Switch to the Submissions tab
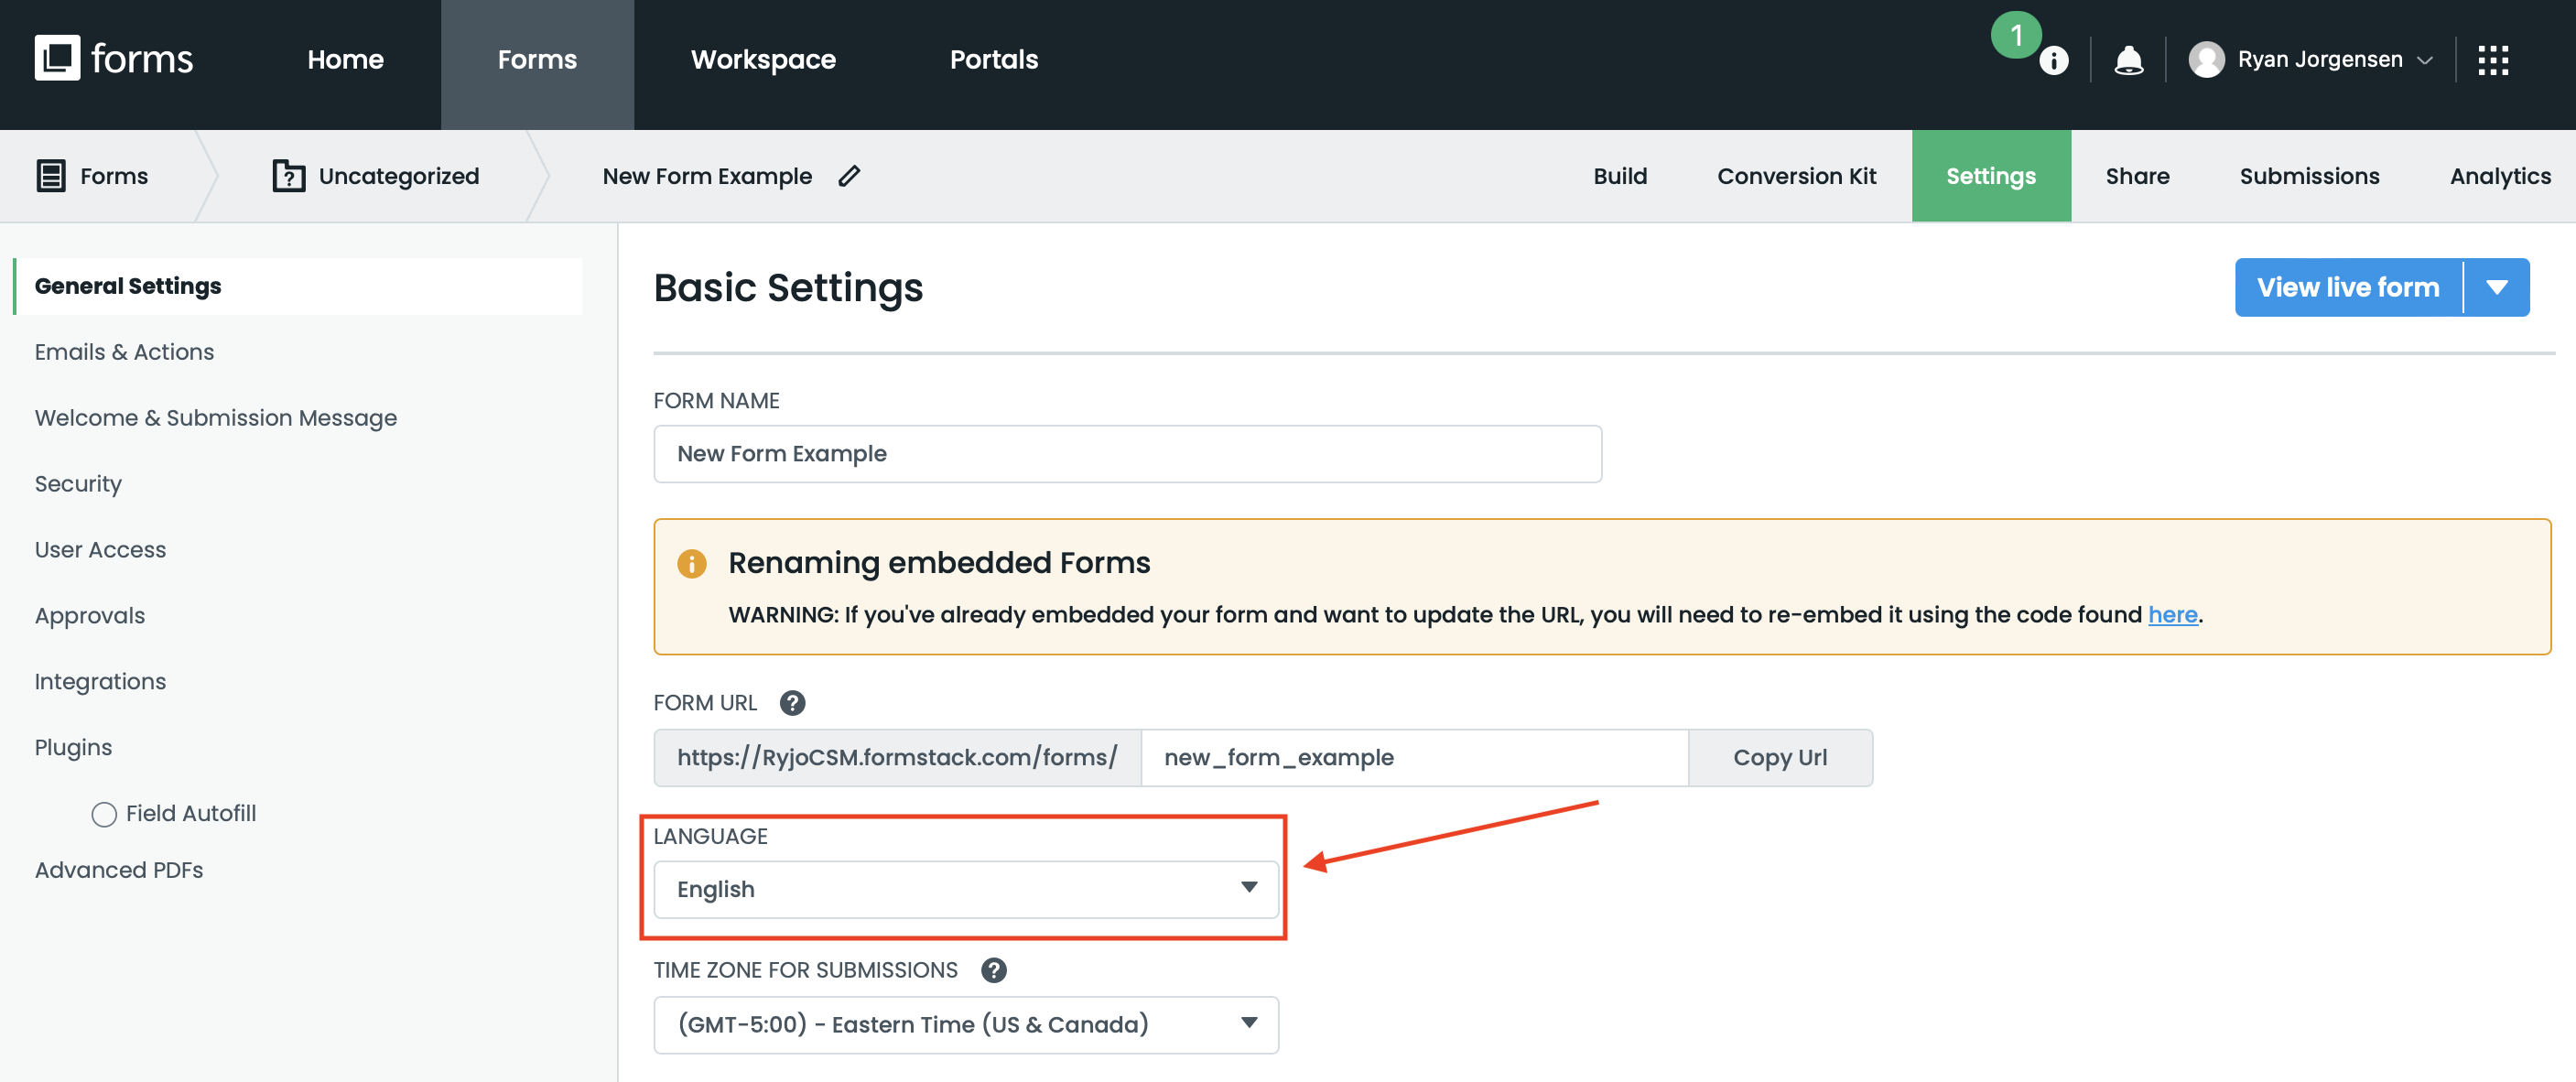Viewport: 2576px width, 1082px height. coord(2308,176)
